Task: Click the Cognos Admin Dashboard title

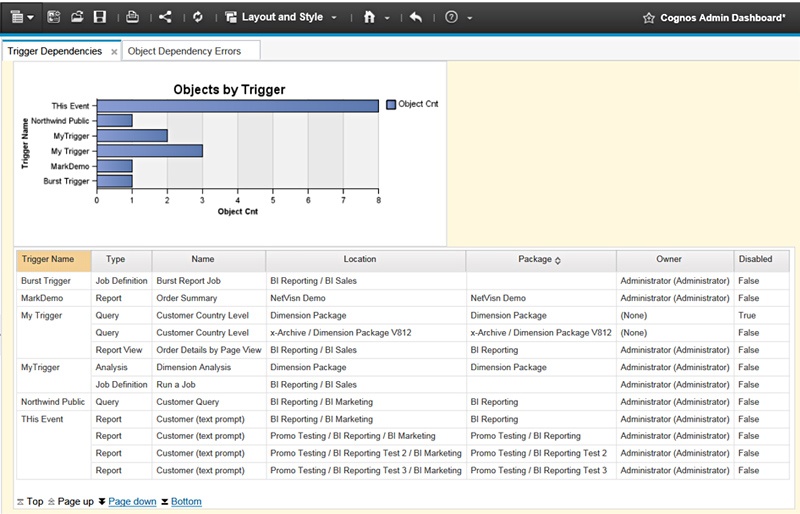Action: click(x=722, y=18)
